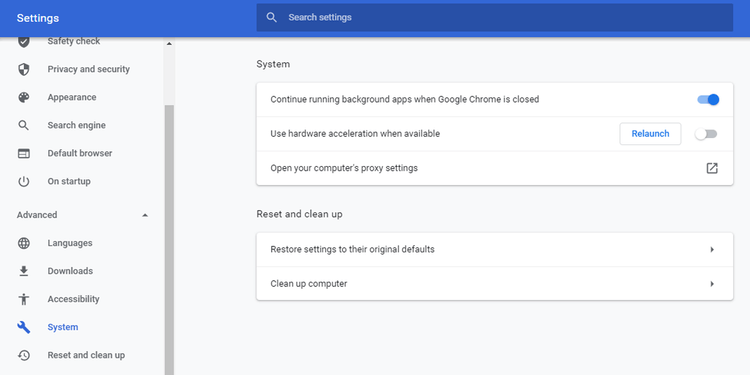
Task: Click the Relaunch button
Action: tap(650, 134)
